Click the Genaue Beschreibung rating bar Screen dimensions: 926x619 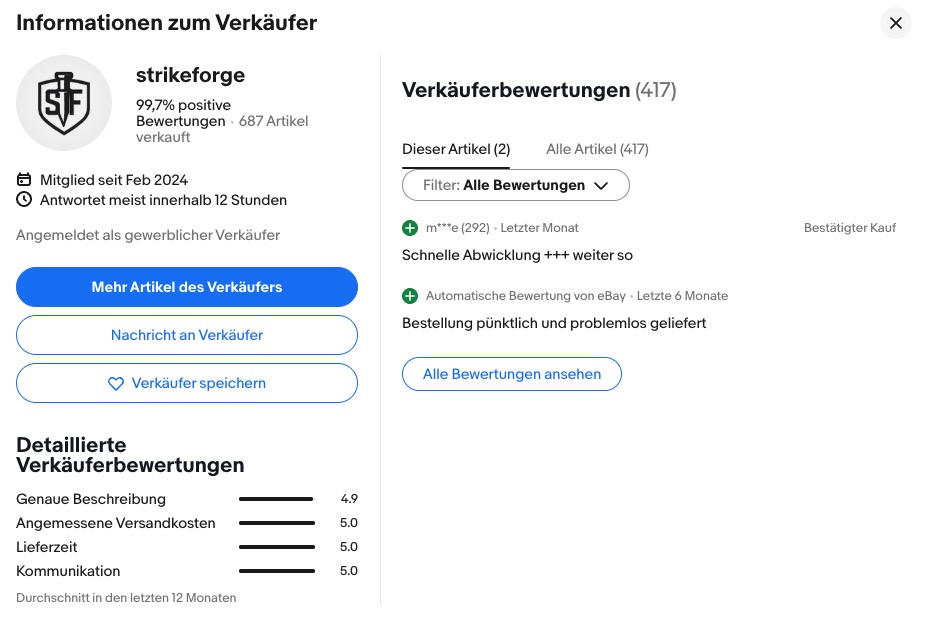point(276,499)
